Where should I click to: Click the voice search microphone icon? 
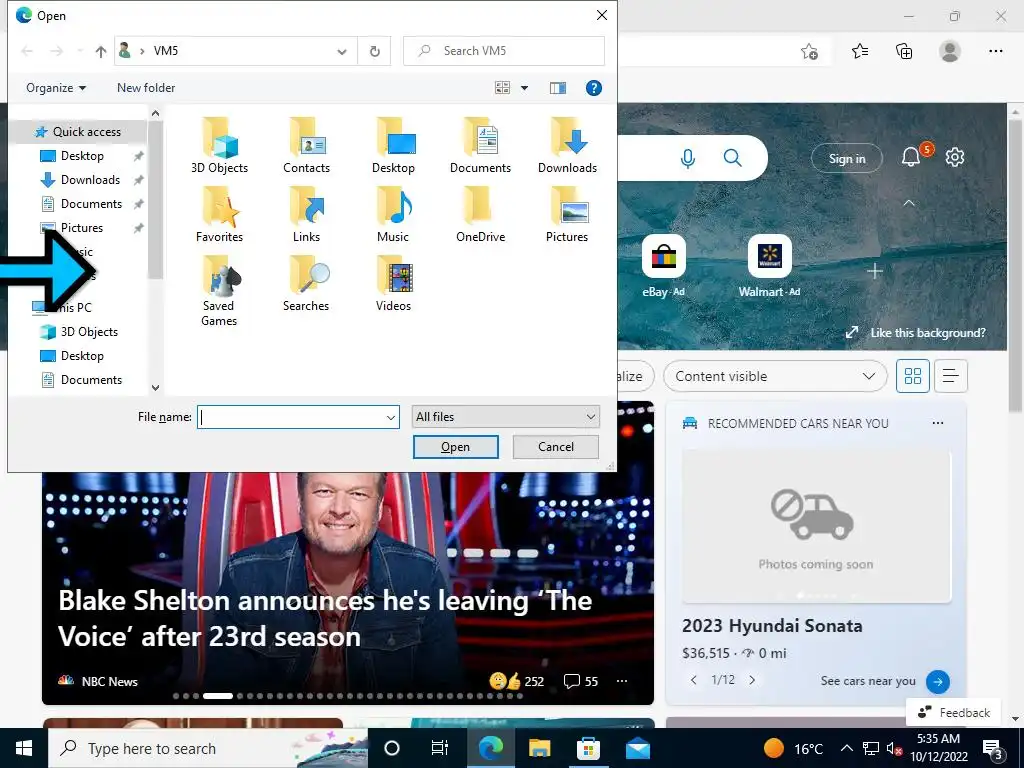pyautogui.click(x=688, y=158)
